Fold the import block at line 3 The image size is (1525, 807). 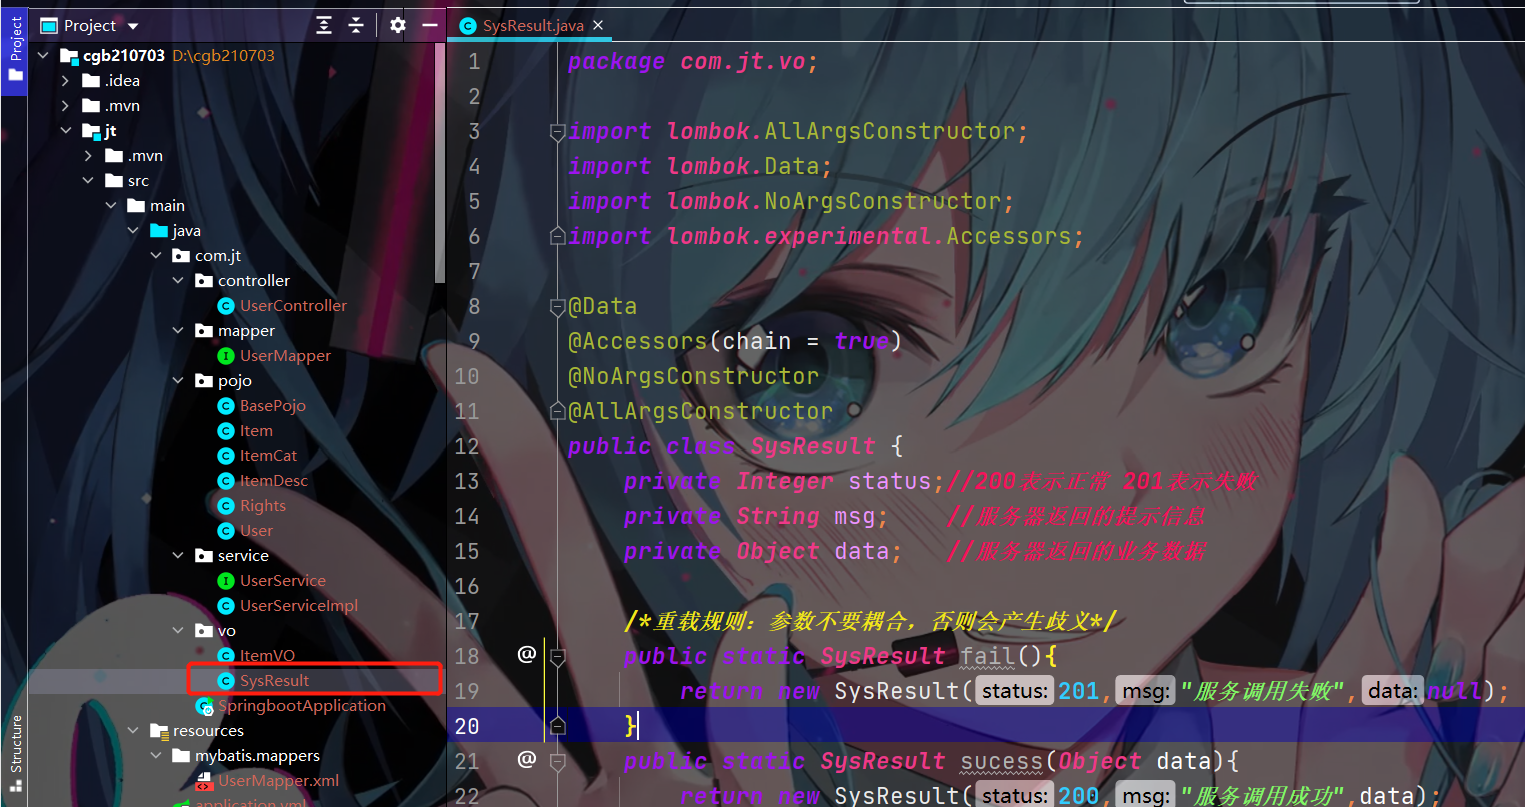point(558,131)
